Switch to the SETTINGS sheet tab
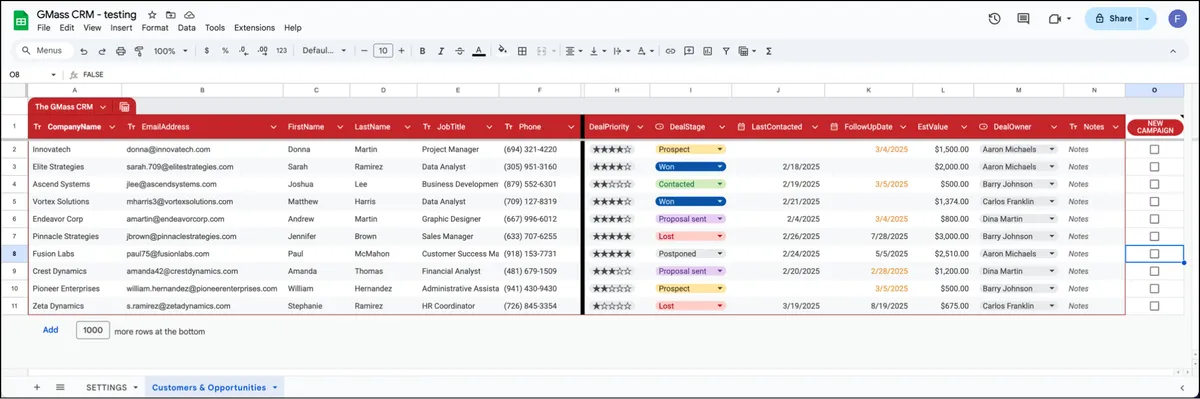This screenshot has height=399, width=1200. click(107, 387)
